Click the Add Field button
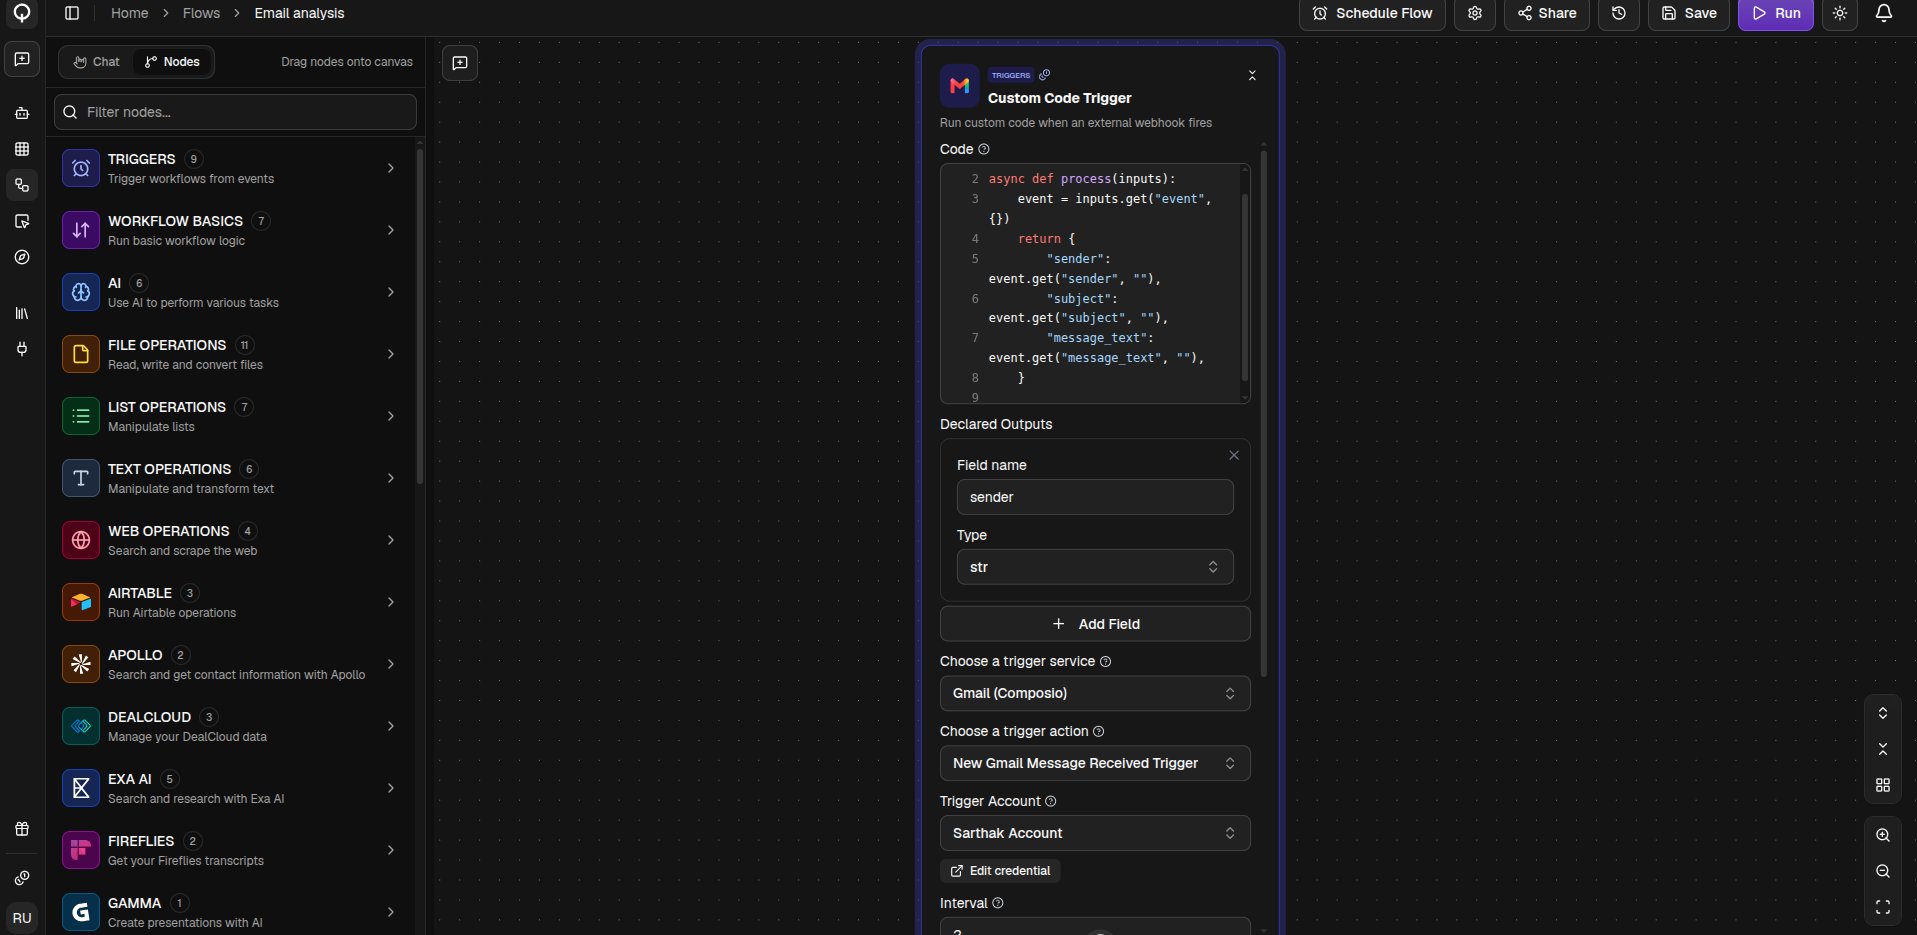 point(1095,624)
